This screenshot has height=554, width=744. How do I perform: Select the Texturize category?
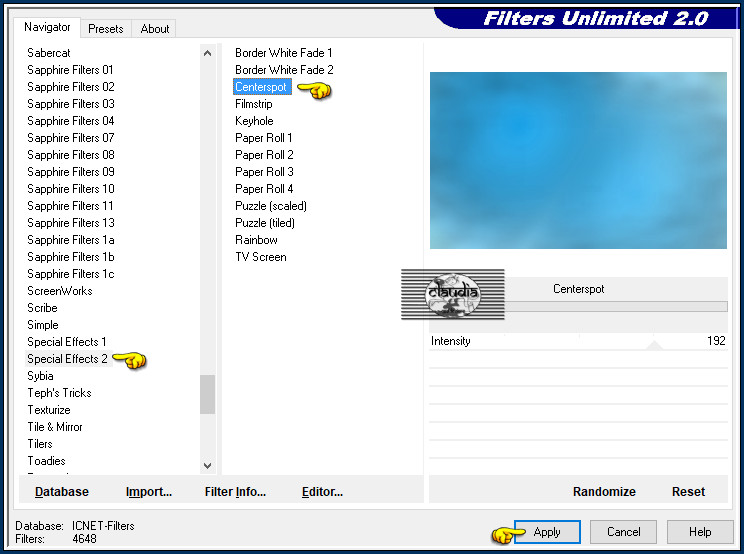point(49,410)
